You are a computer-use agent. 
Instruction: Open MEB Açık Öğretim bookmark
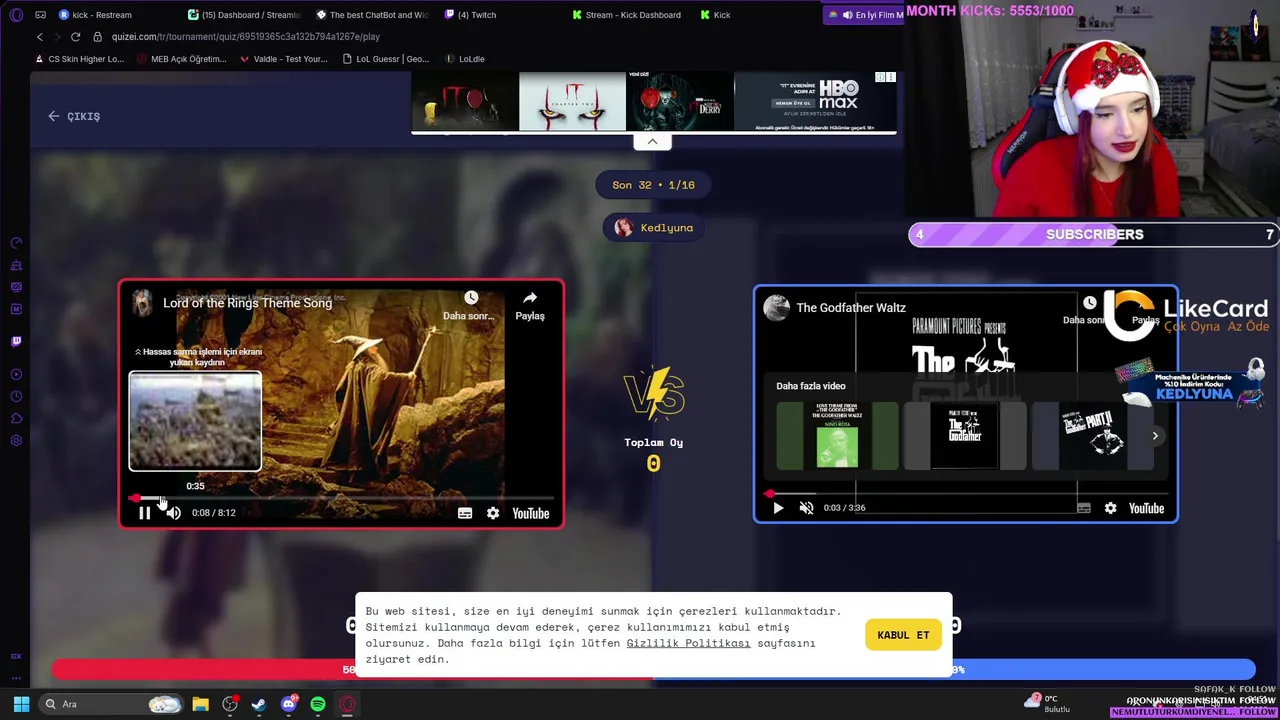pyautogui.click(x=181, y=59)
